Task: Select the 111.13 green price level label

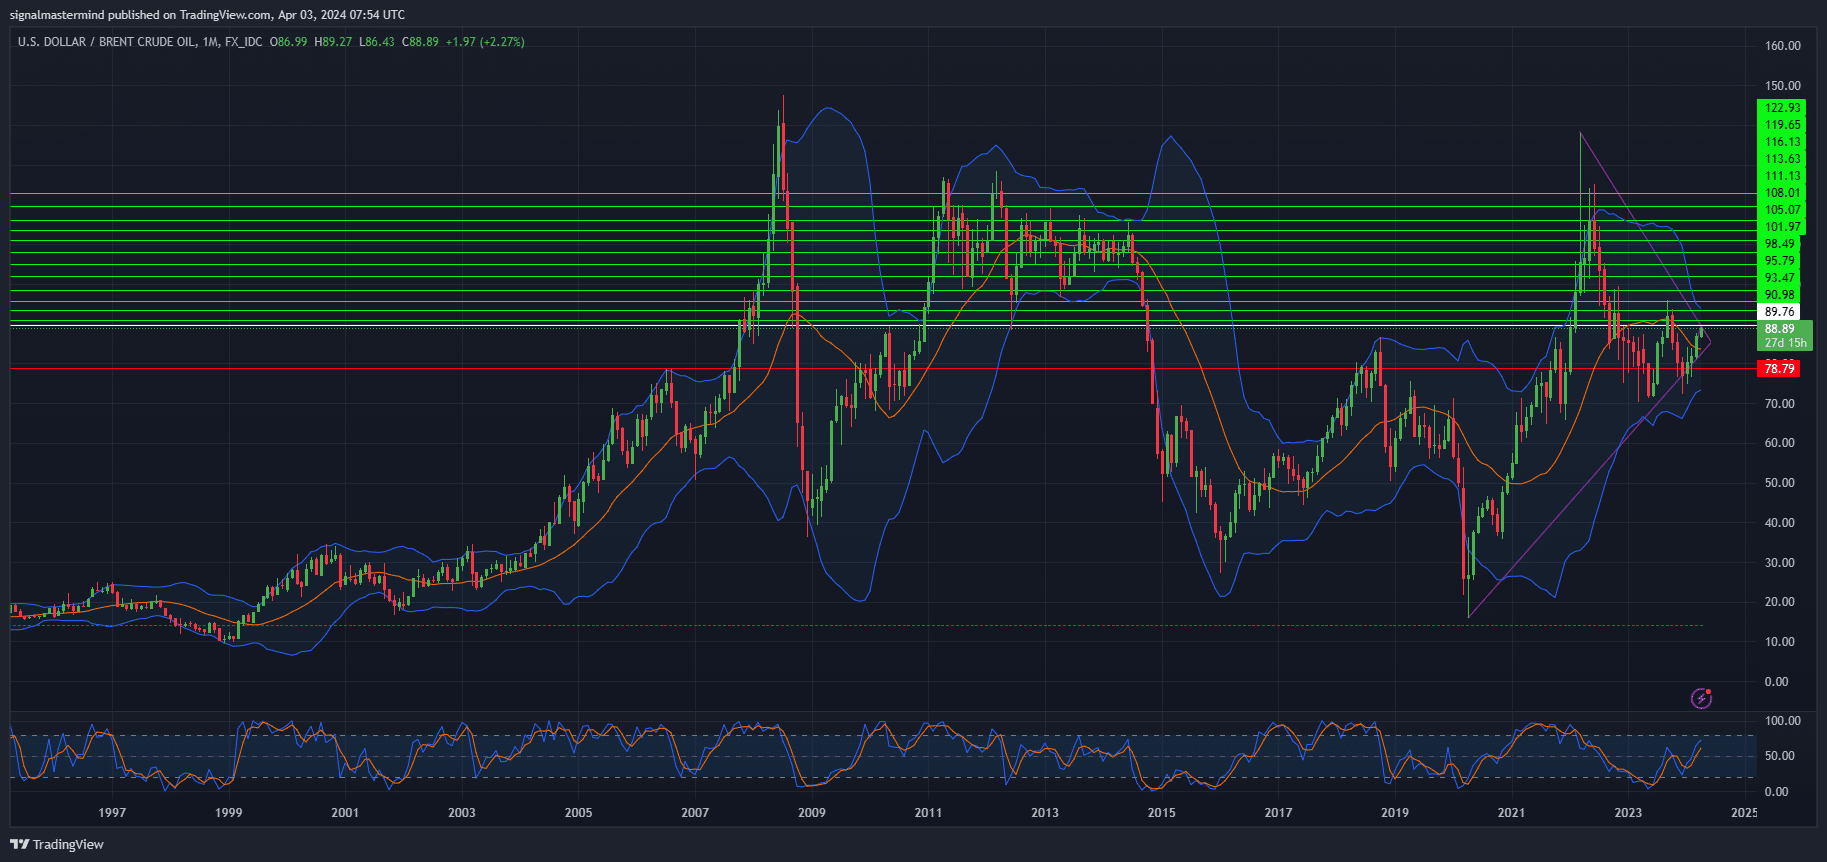Action: click(1782, 176)
